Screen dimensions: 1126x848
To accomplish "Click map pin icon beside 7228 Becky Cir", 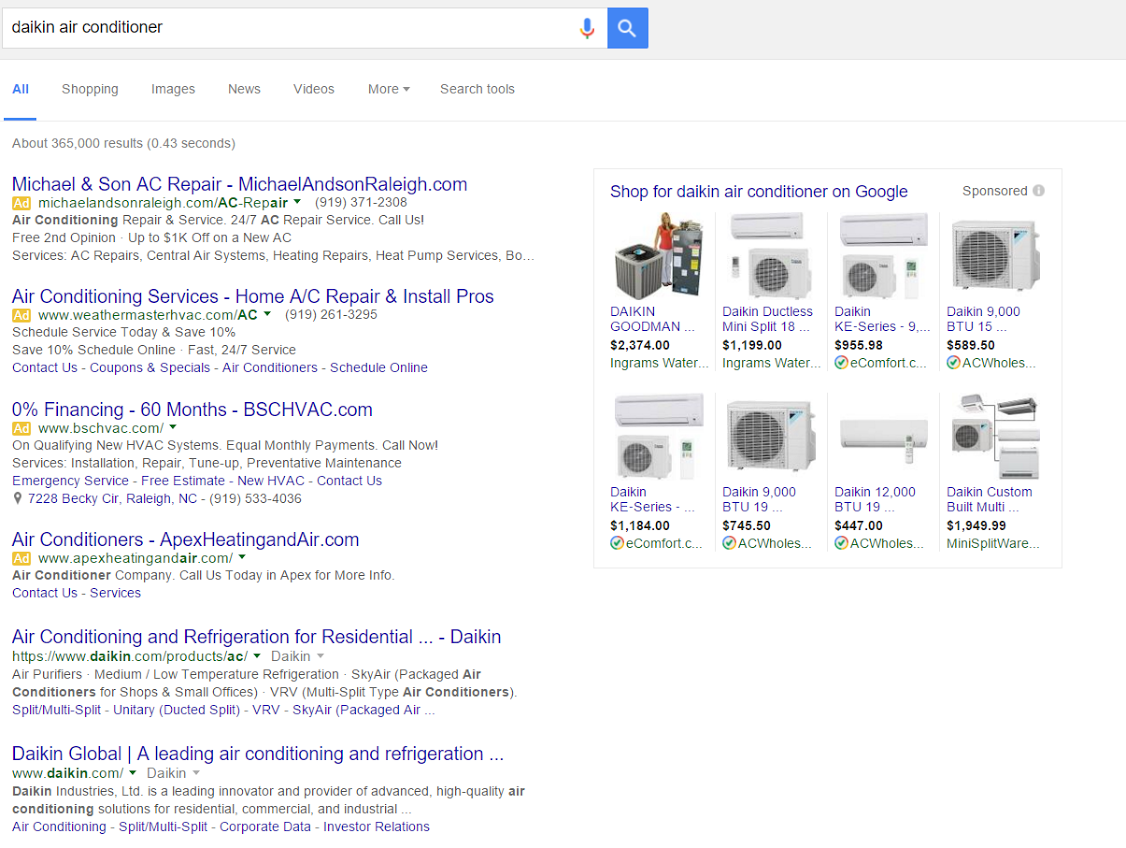I will point(17,498).
